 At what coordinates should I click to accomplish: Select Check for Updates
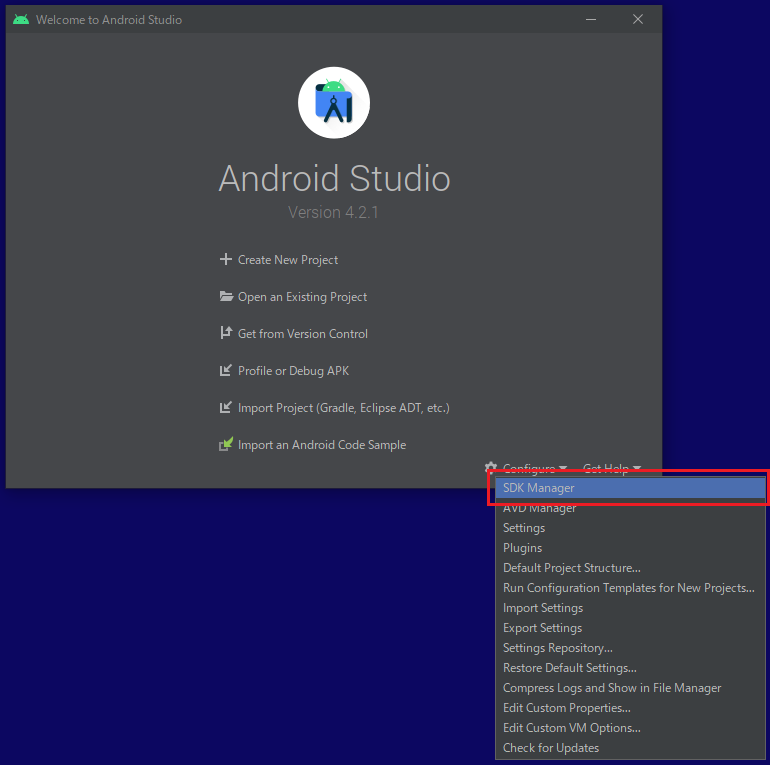coord(630,748)
